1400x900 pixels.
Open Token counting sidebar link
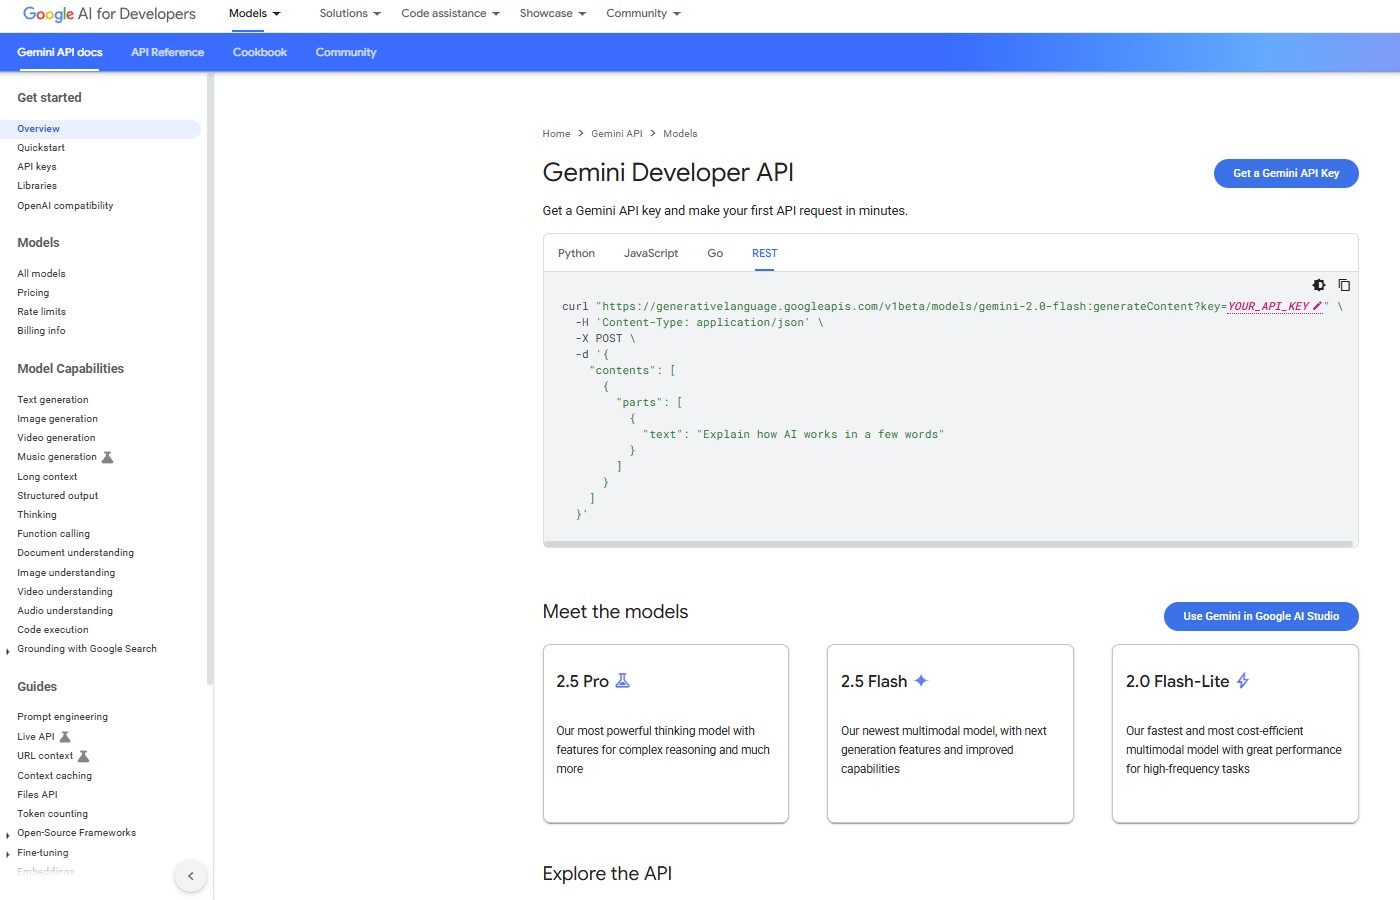52,814
